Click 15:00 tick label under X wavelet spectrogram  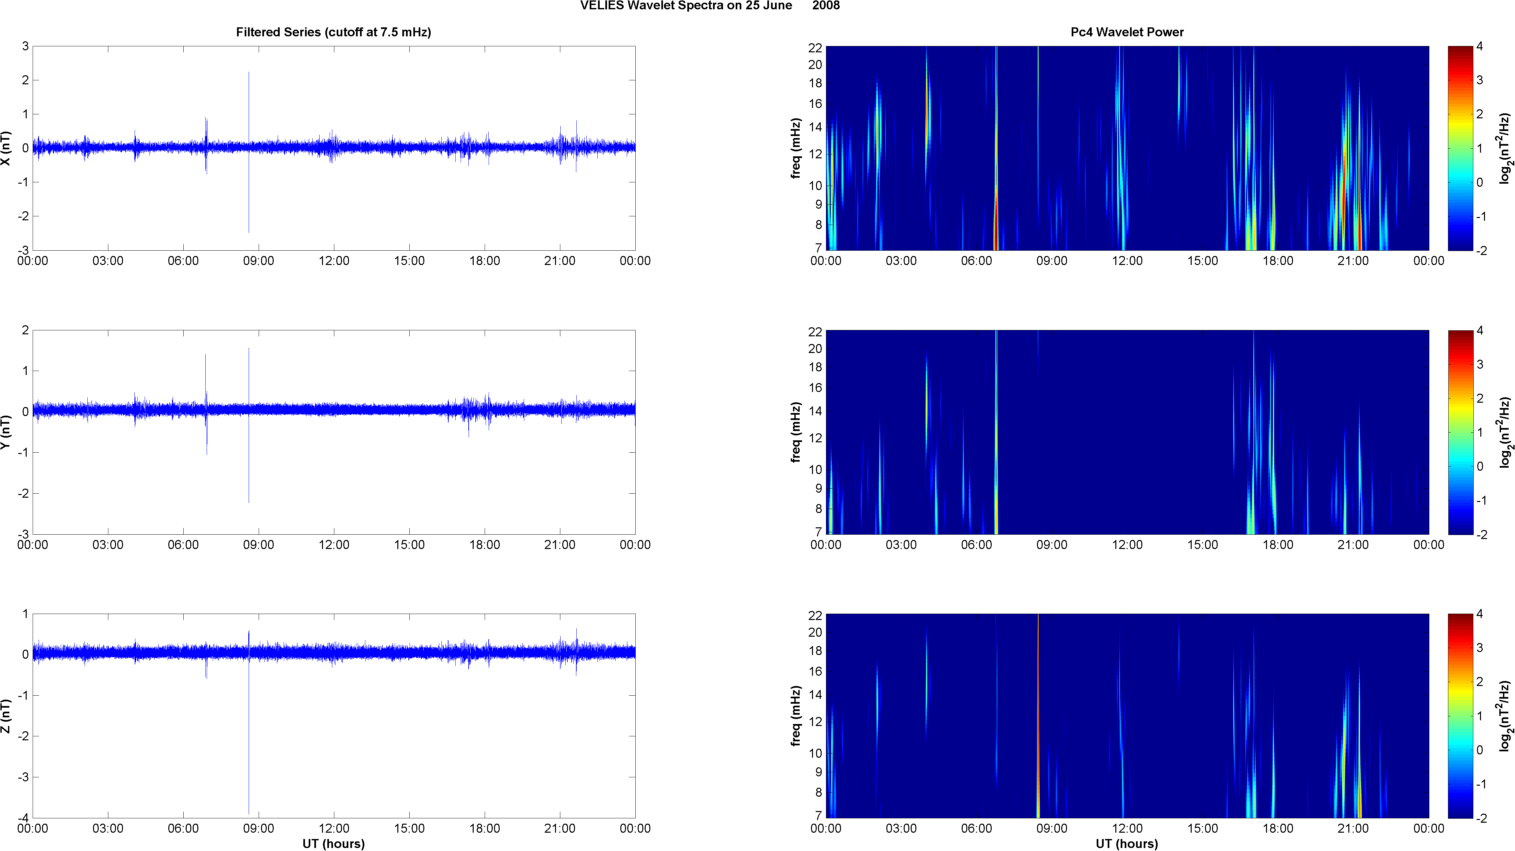1203,261
